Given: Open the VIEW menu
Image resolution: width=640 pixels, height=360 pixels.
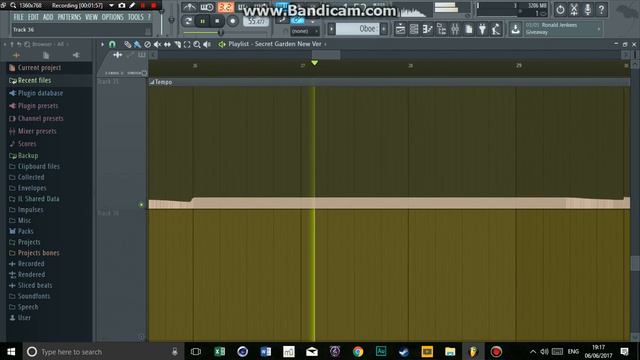Looking at the screenshot, I should click(91, 17).
